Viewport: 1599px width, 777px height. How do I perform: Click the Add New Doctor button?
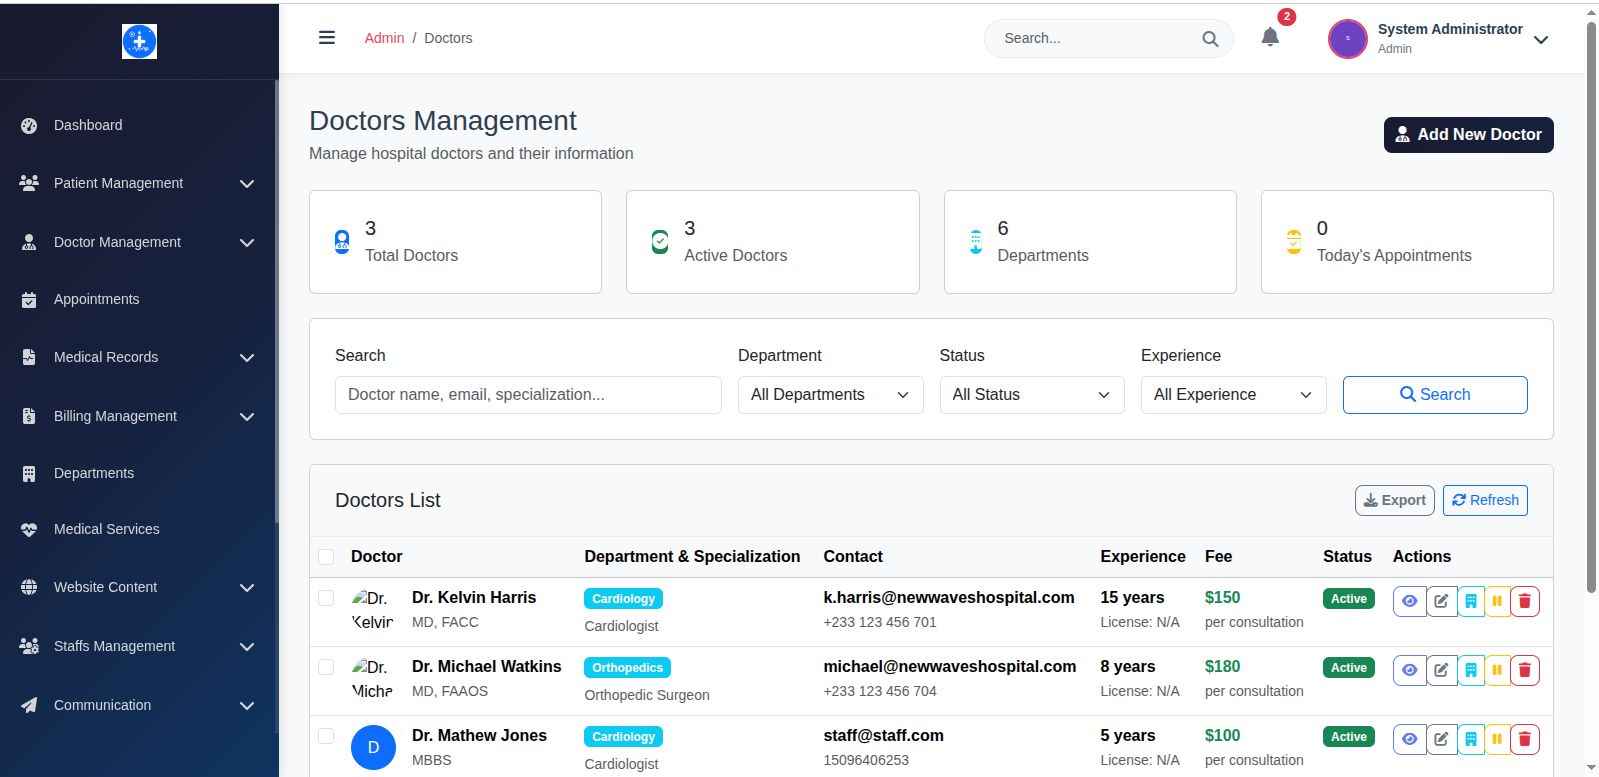click(x=1468, y=135)
